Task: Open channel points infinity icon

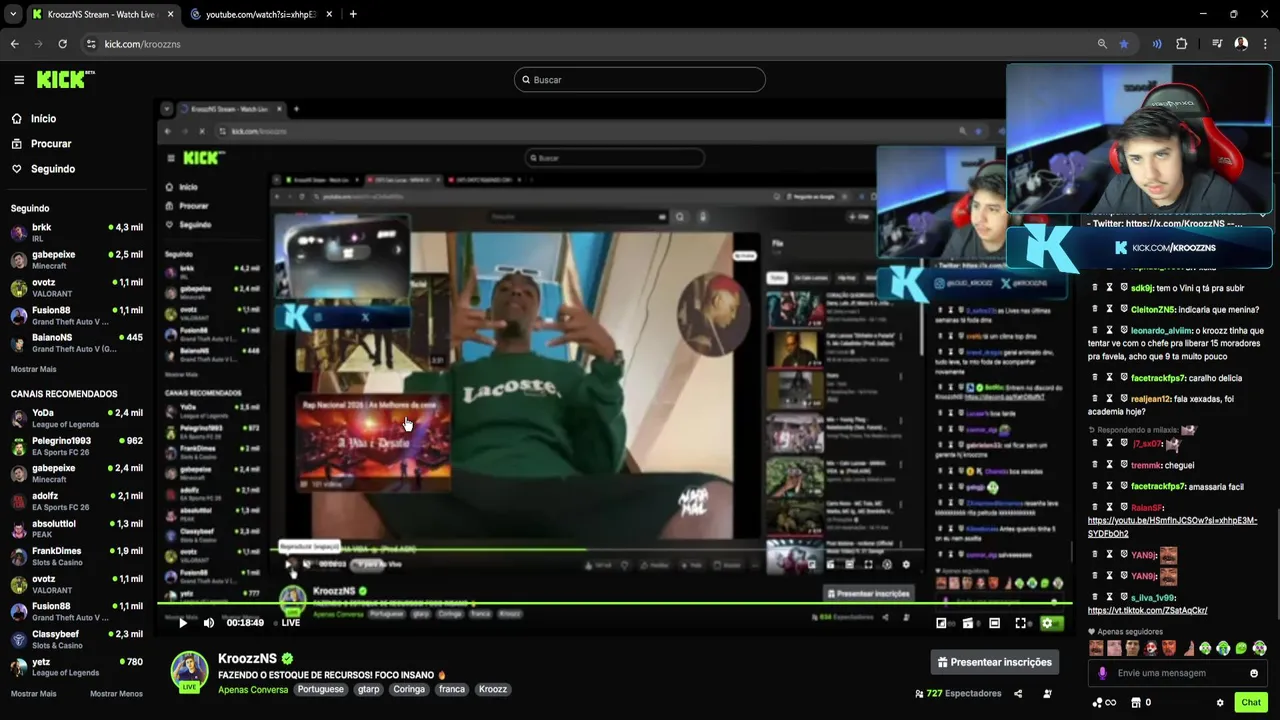Action: point(1104,703)
